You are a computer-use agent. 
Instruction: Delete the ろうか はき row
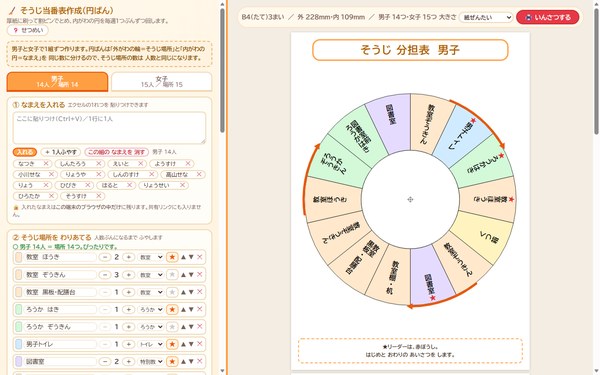(x=199, y=309)
